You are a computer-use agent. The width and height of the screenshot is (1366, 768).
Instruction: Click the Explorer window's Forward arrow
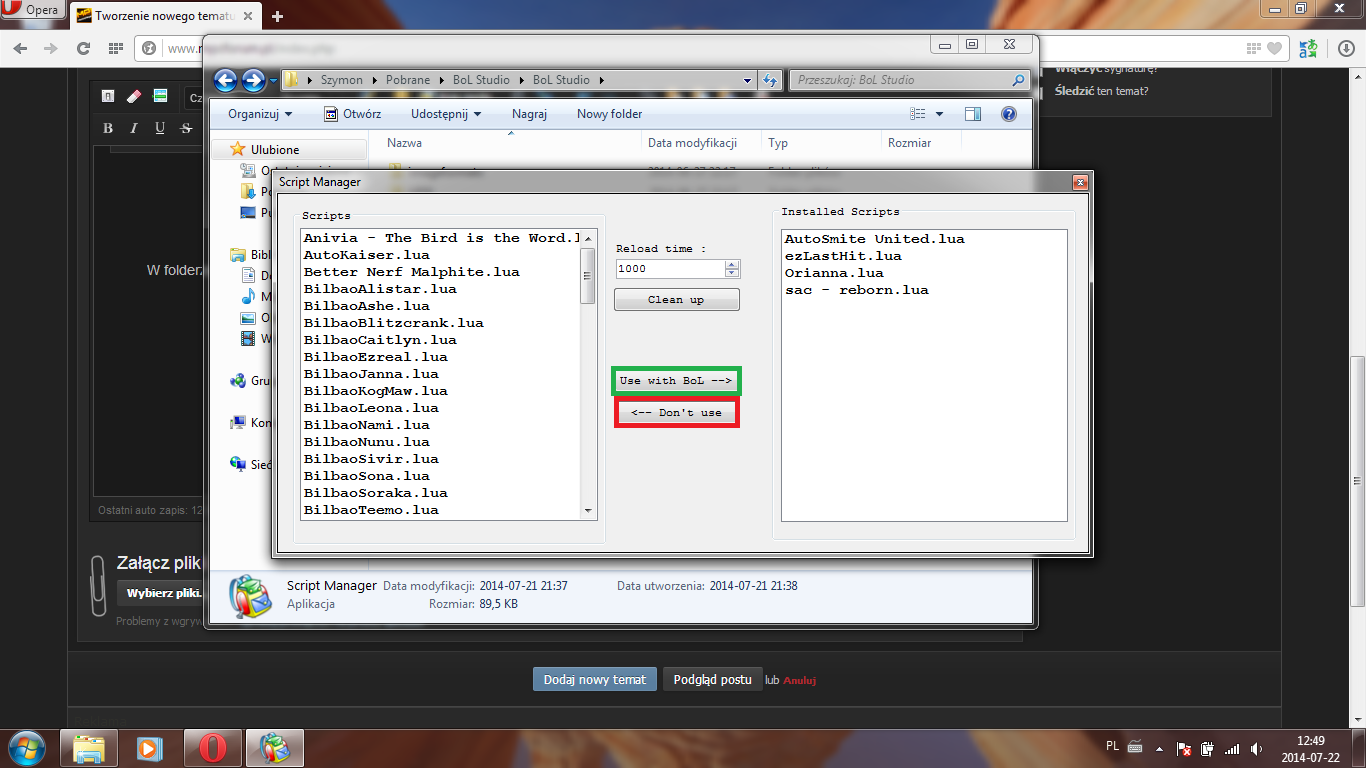253,80
